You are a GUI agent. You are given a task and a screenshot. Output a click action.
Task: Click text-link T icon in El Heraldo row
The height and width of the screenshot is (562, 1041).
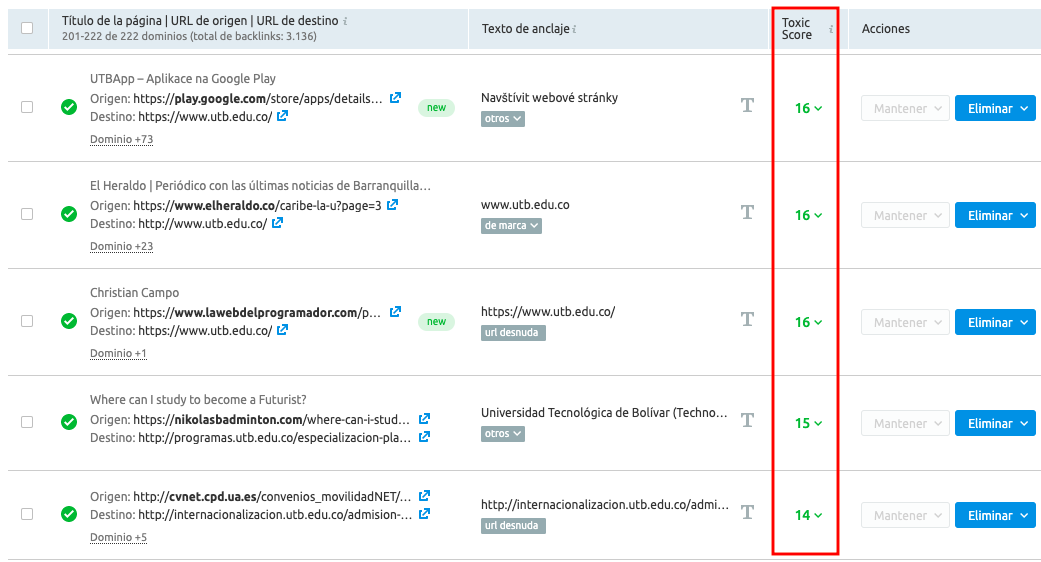748,212
